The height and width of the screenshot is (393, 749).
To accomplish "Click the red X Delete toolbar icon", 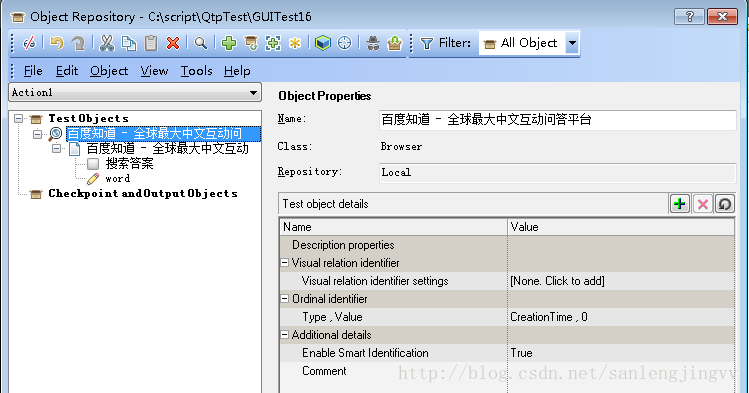I will (173, 43).
